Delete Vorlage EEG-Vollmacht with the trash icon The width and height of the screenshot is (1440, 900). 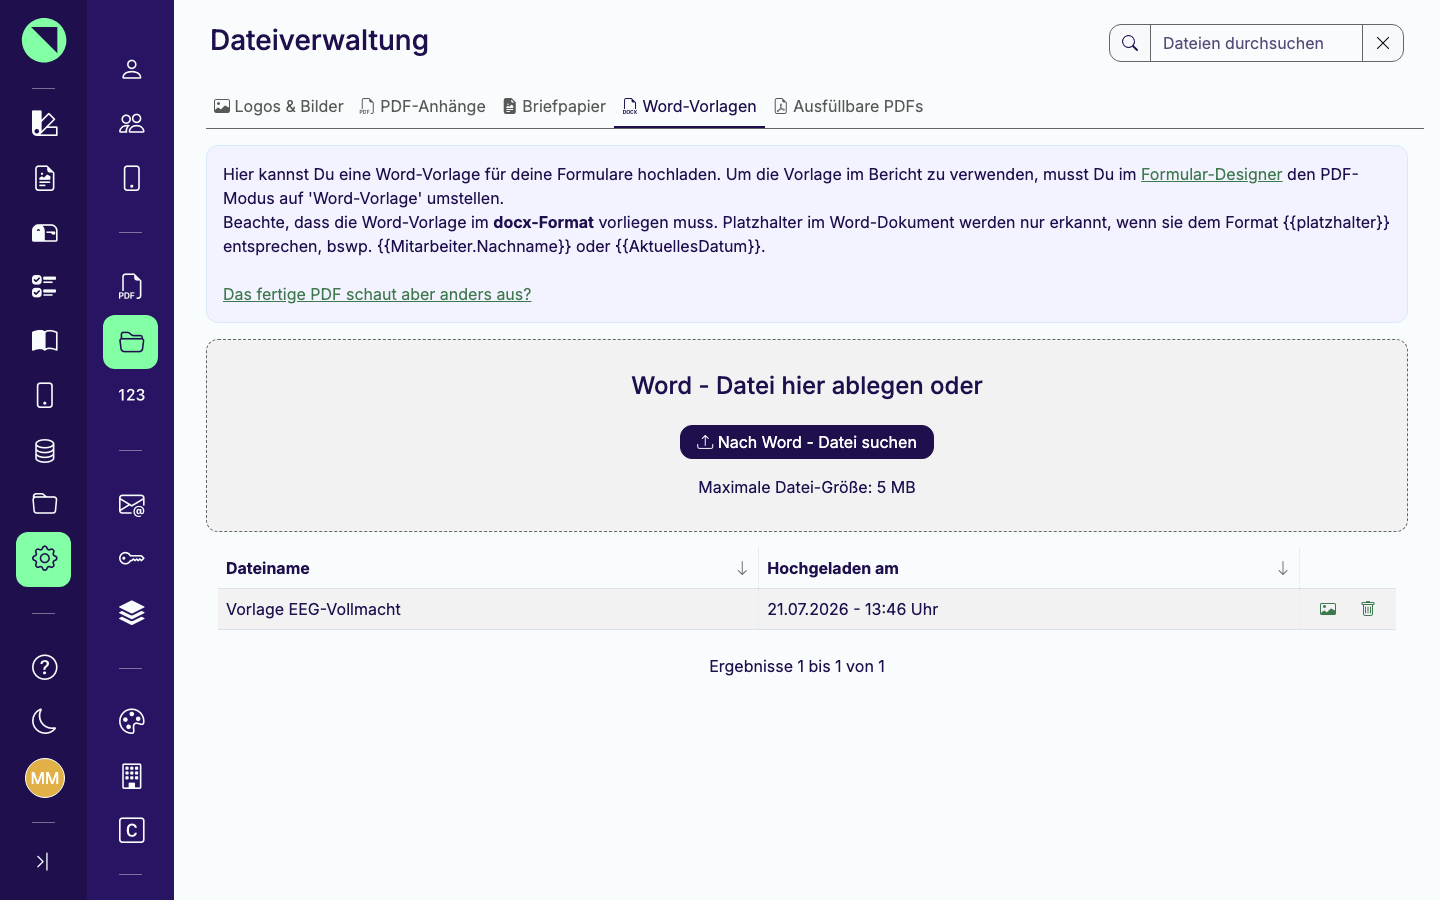click(1368, 609)
